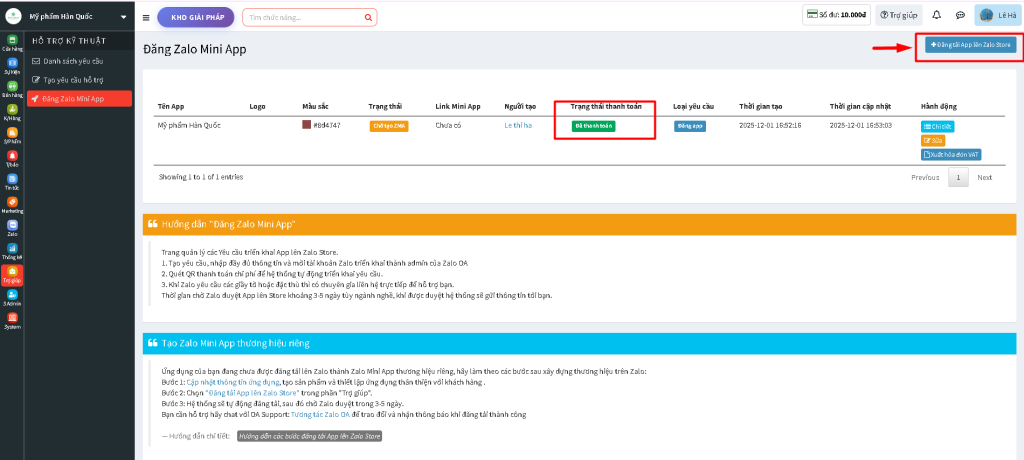Click the Đăng app request type badge
This screenshot has height=460, width=1024.
pos(690,127)
